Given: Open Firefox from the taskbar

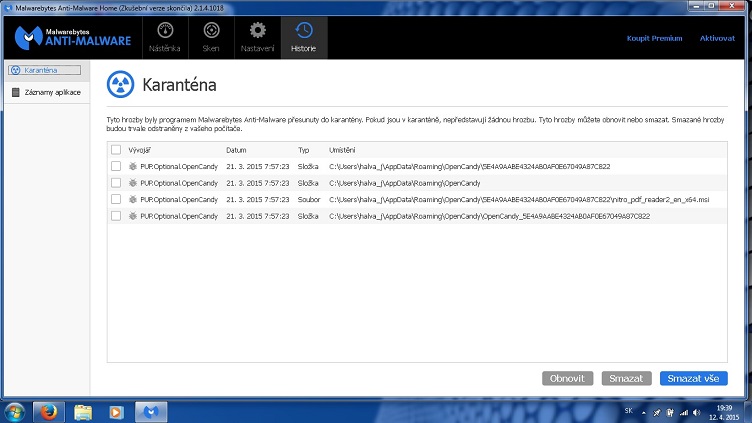Looking at the screenshot, I should (x=48, y=412).
